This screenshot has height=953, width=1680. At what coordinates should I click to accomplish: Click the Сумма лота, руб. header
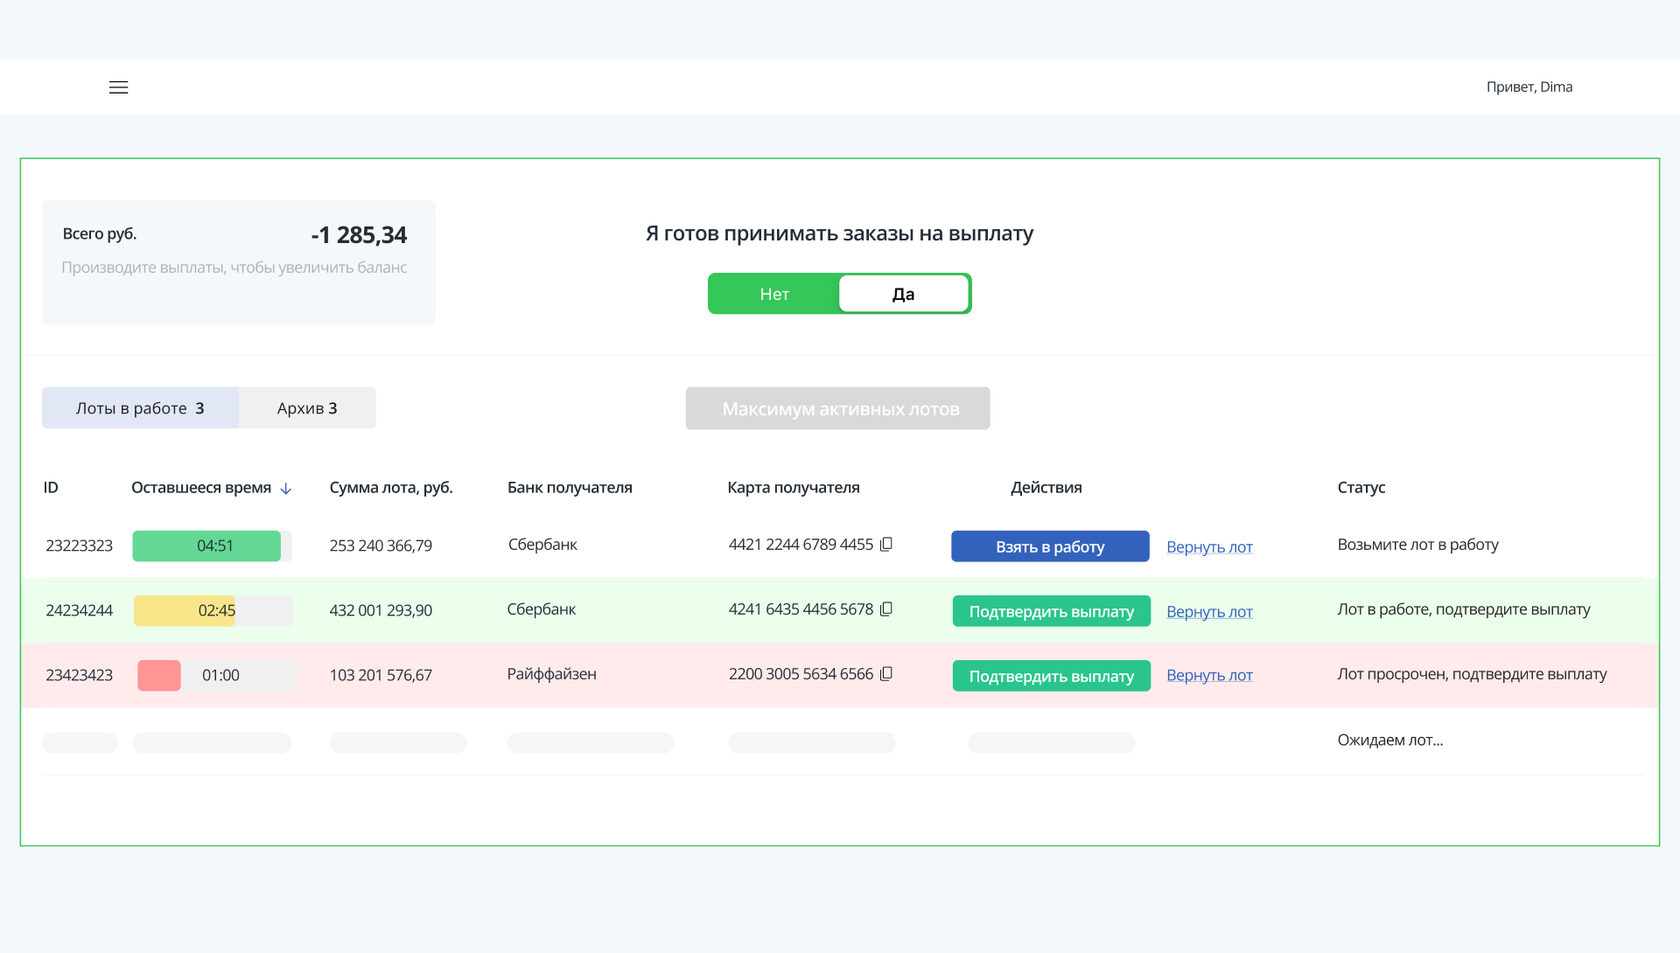pyautogui.click(x=391, y=488)
